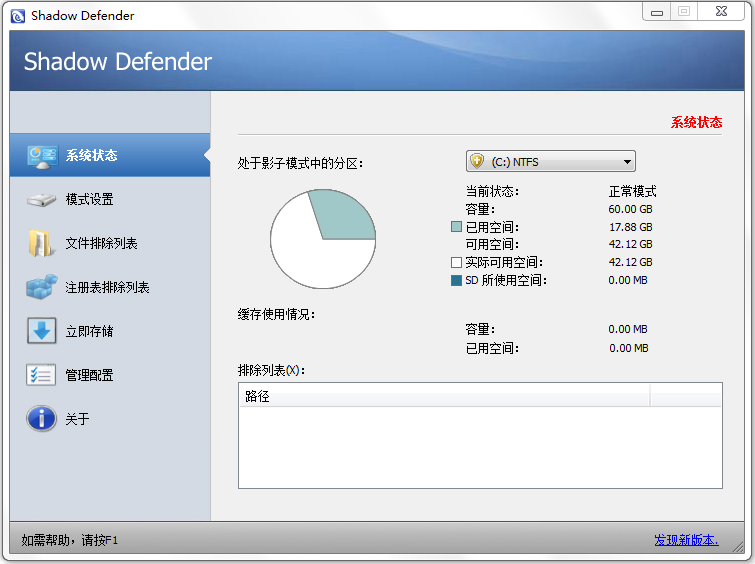The width and height of the screenshot is (755, 564).
Task: Click the 路径 column header
Action: [444, 396]
